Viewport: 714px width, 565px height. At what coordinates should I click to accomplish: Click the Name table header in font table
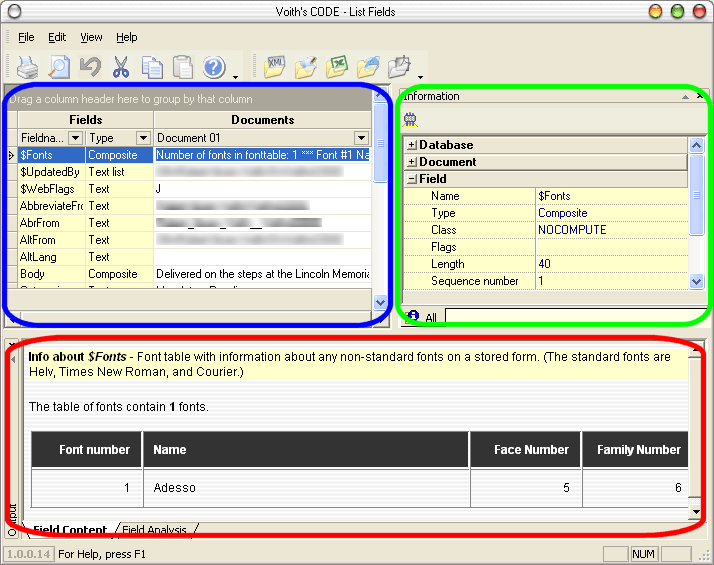(x=306, y=450)
